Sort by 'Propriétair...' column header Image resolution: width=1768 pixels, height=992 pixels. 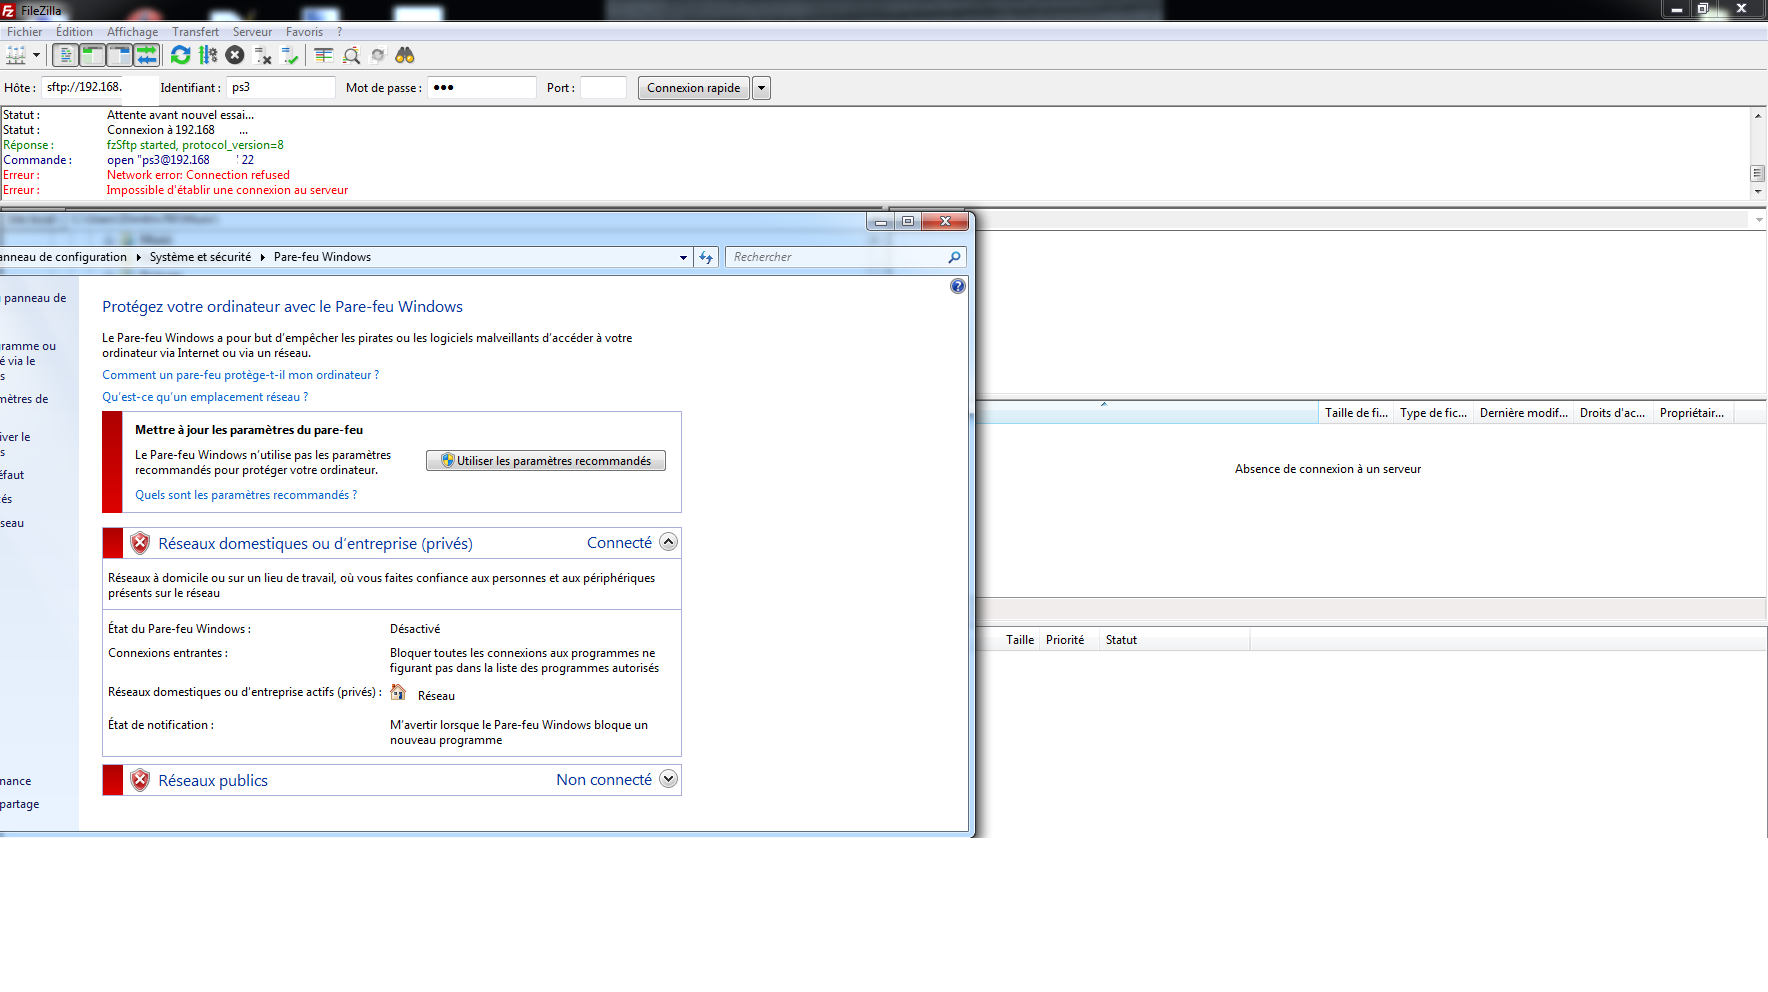(x=1692, y=413)
